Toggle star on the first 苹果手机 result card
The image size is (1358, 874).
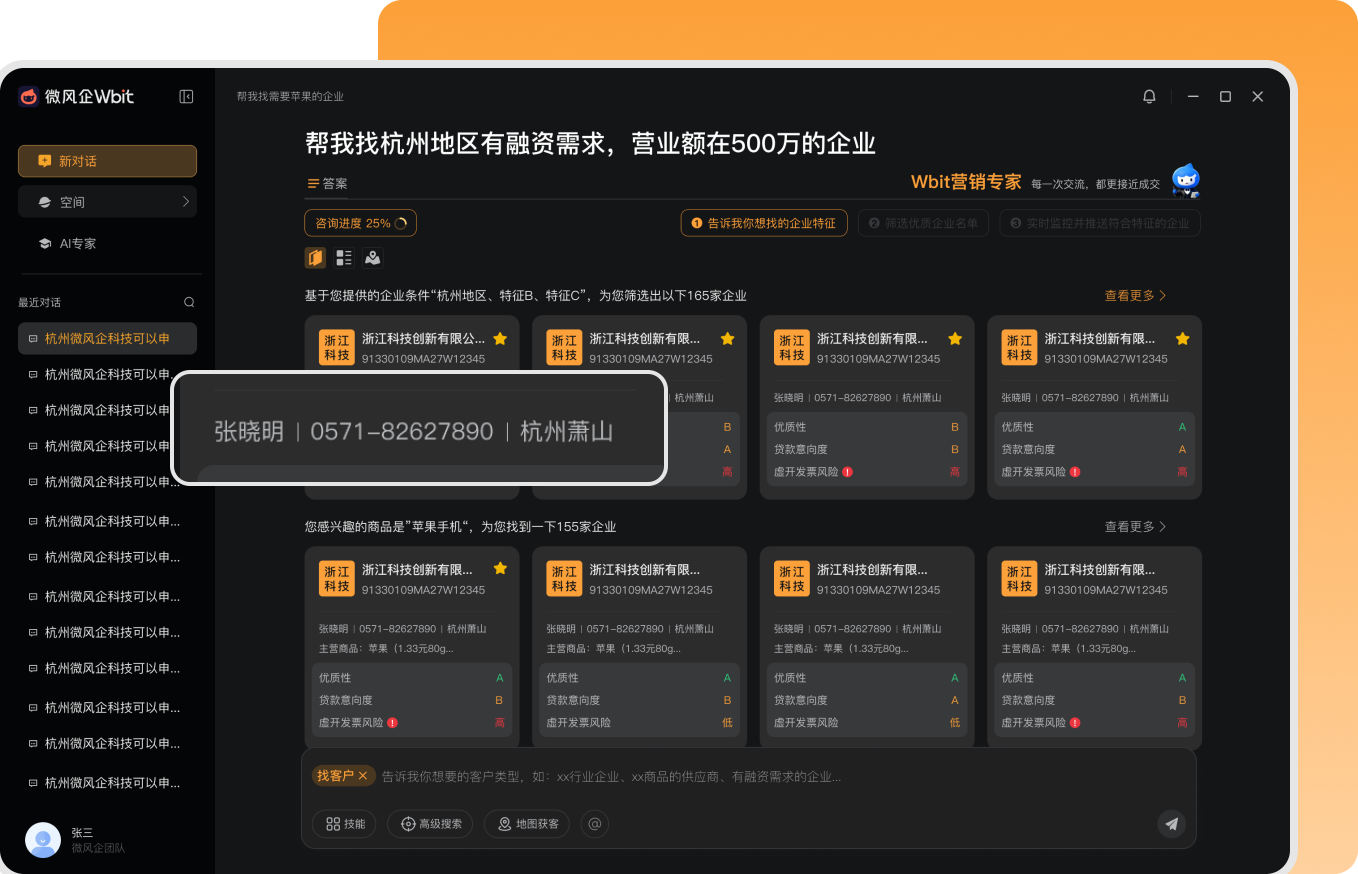pyautogui.click(x=500, y=569)
